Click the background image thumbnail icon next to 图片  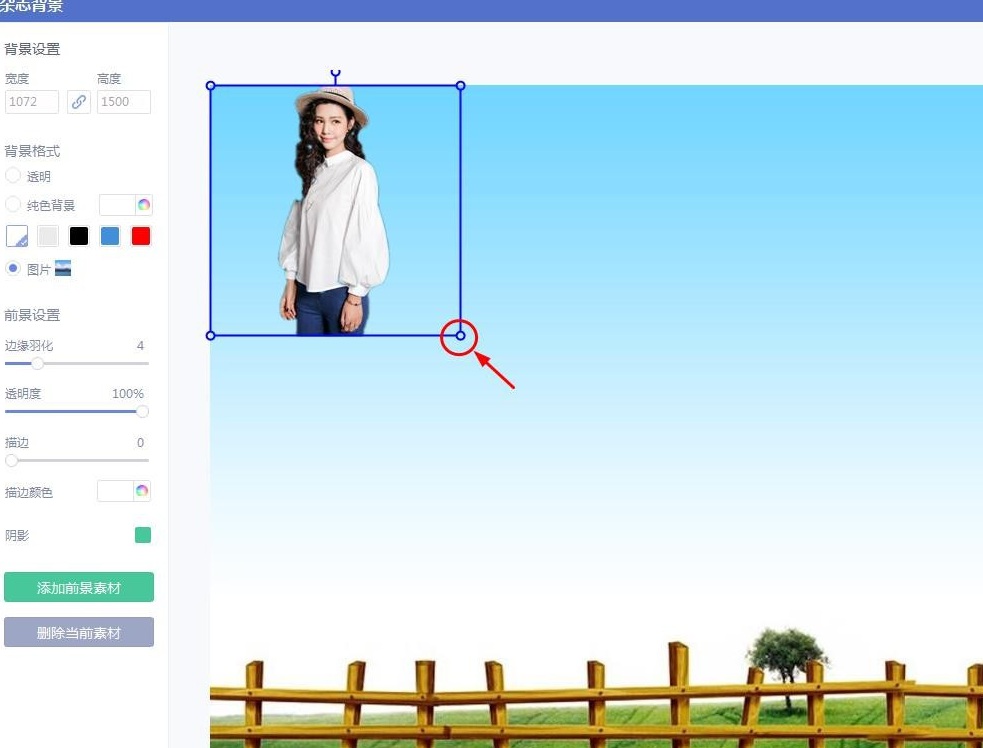63,269
